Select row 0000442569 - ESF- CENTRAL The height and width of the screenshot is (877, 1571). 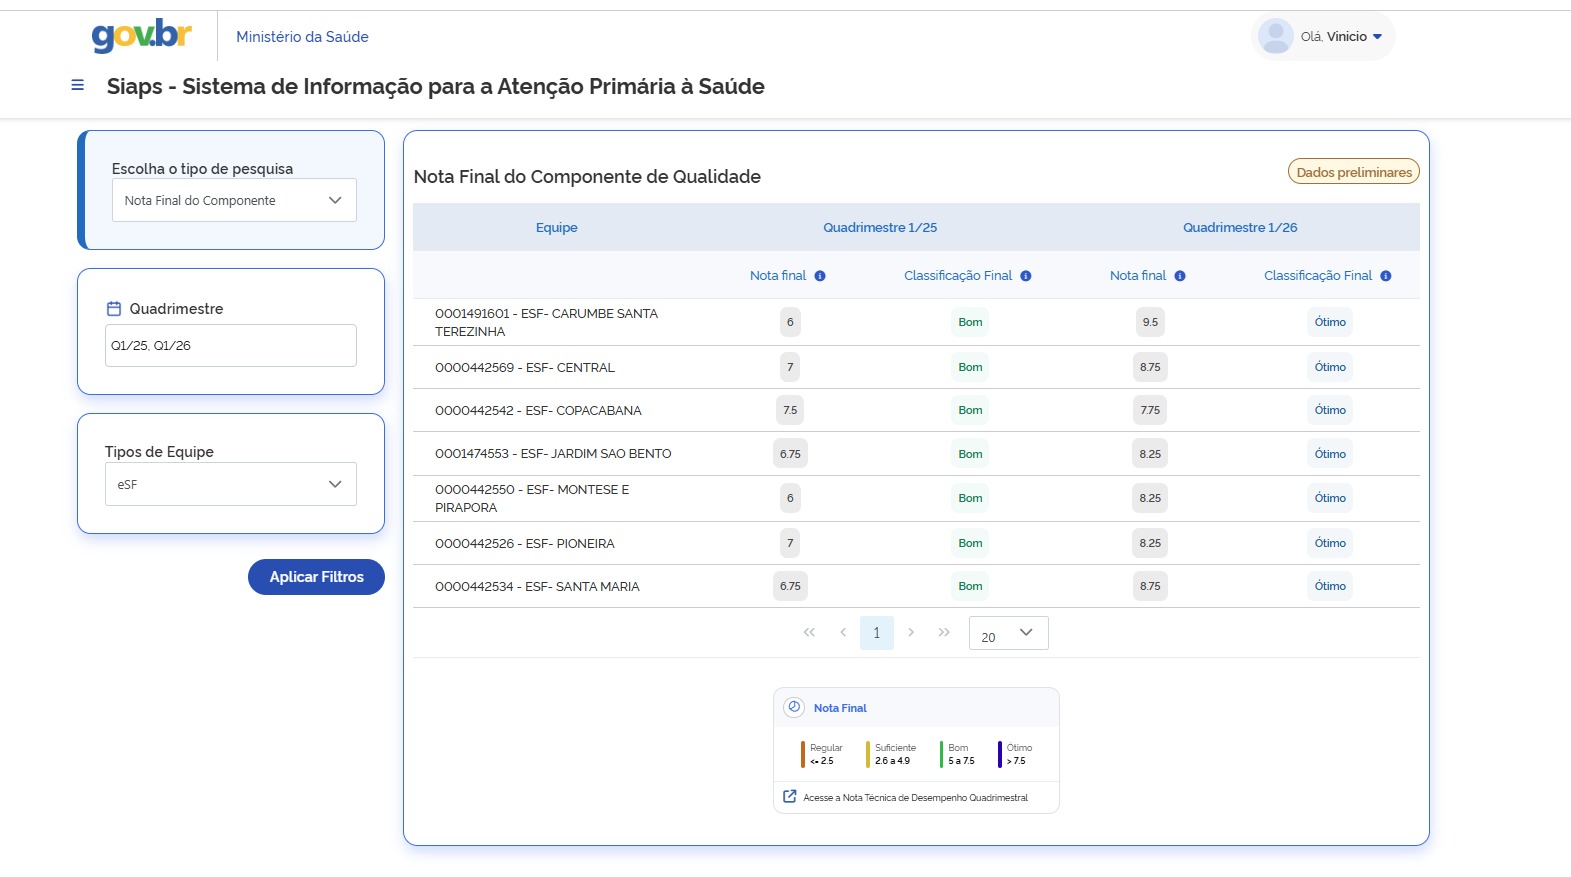(x=916, y=367)
